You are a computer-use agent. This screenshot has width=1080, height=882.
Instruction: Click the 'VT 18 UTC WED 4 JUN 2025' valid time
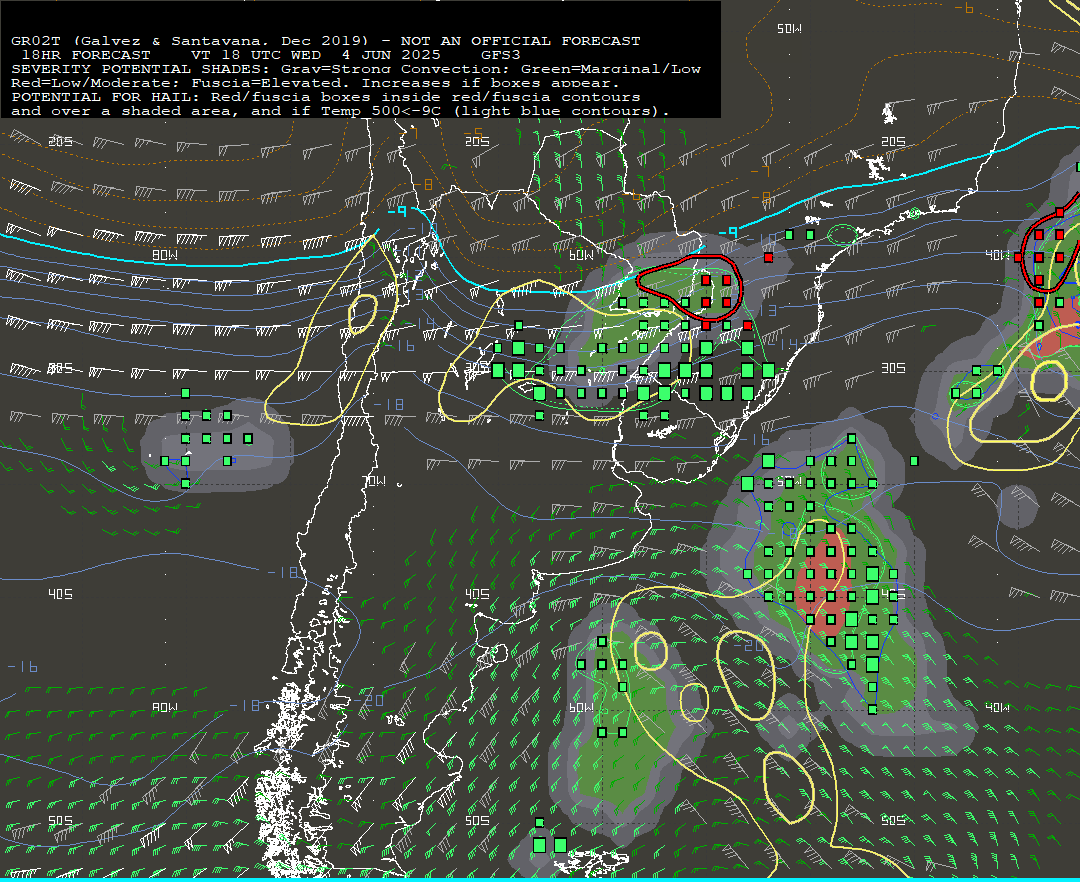point(315,55)
